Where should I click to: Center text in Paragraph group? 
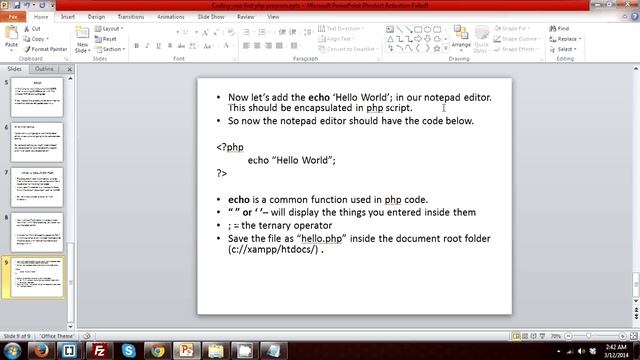pyautogui.click(x=257, y=46)
